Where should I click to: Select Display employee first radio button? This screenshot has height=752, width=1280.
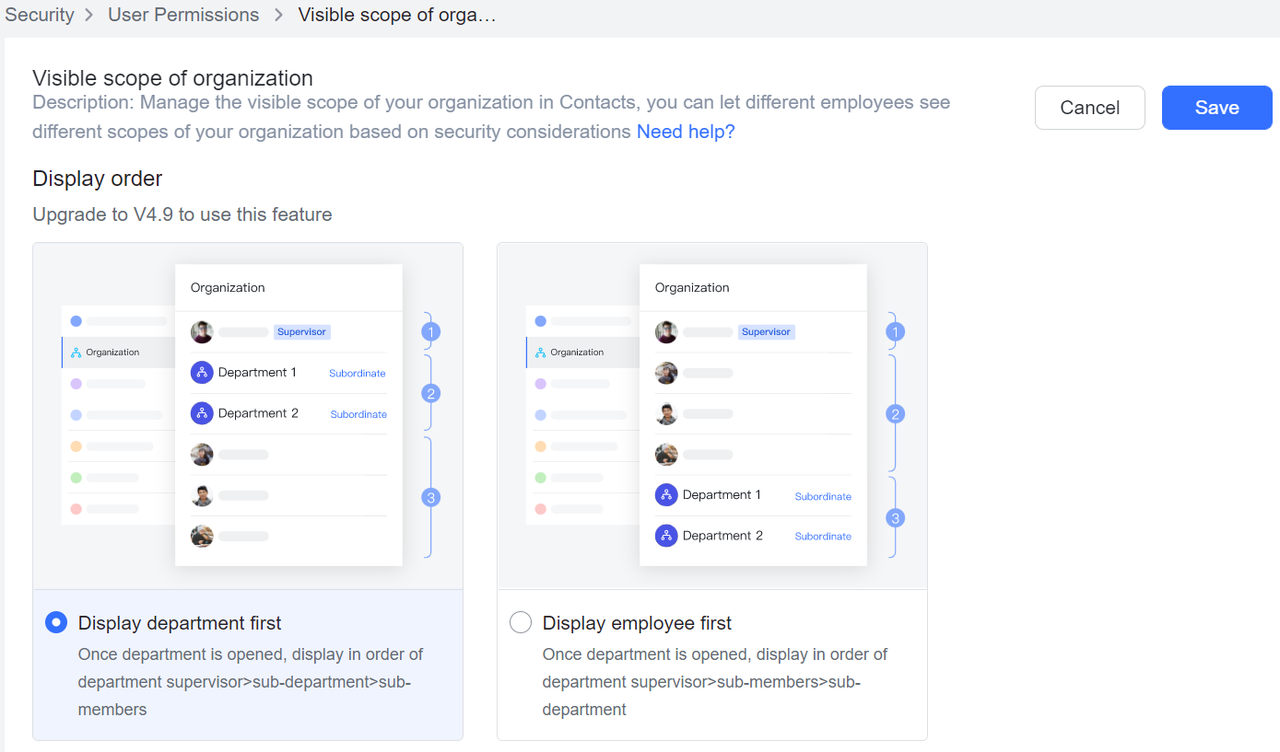coord(520,623)
